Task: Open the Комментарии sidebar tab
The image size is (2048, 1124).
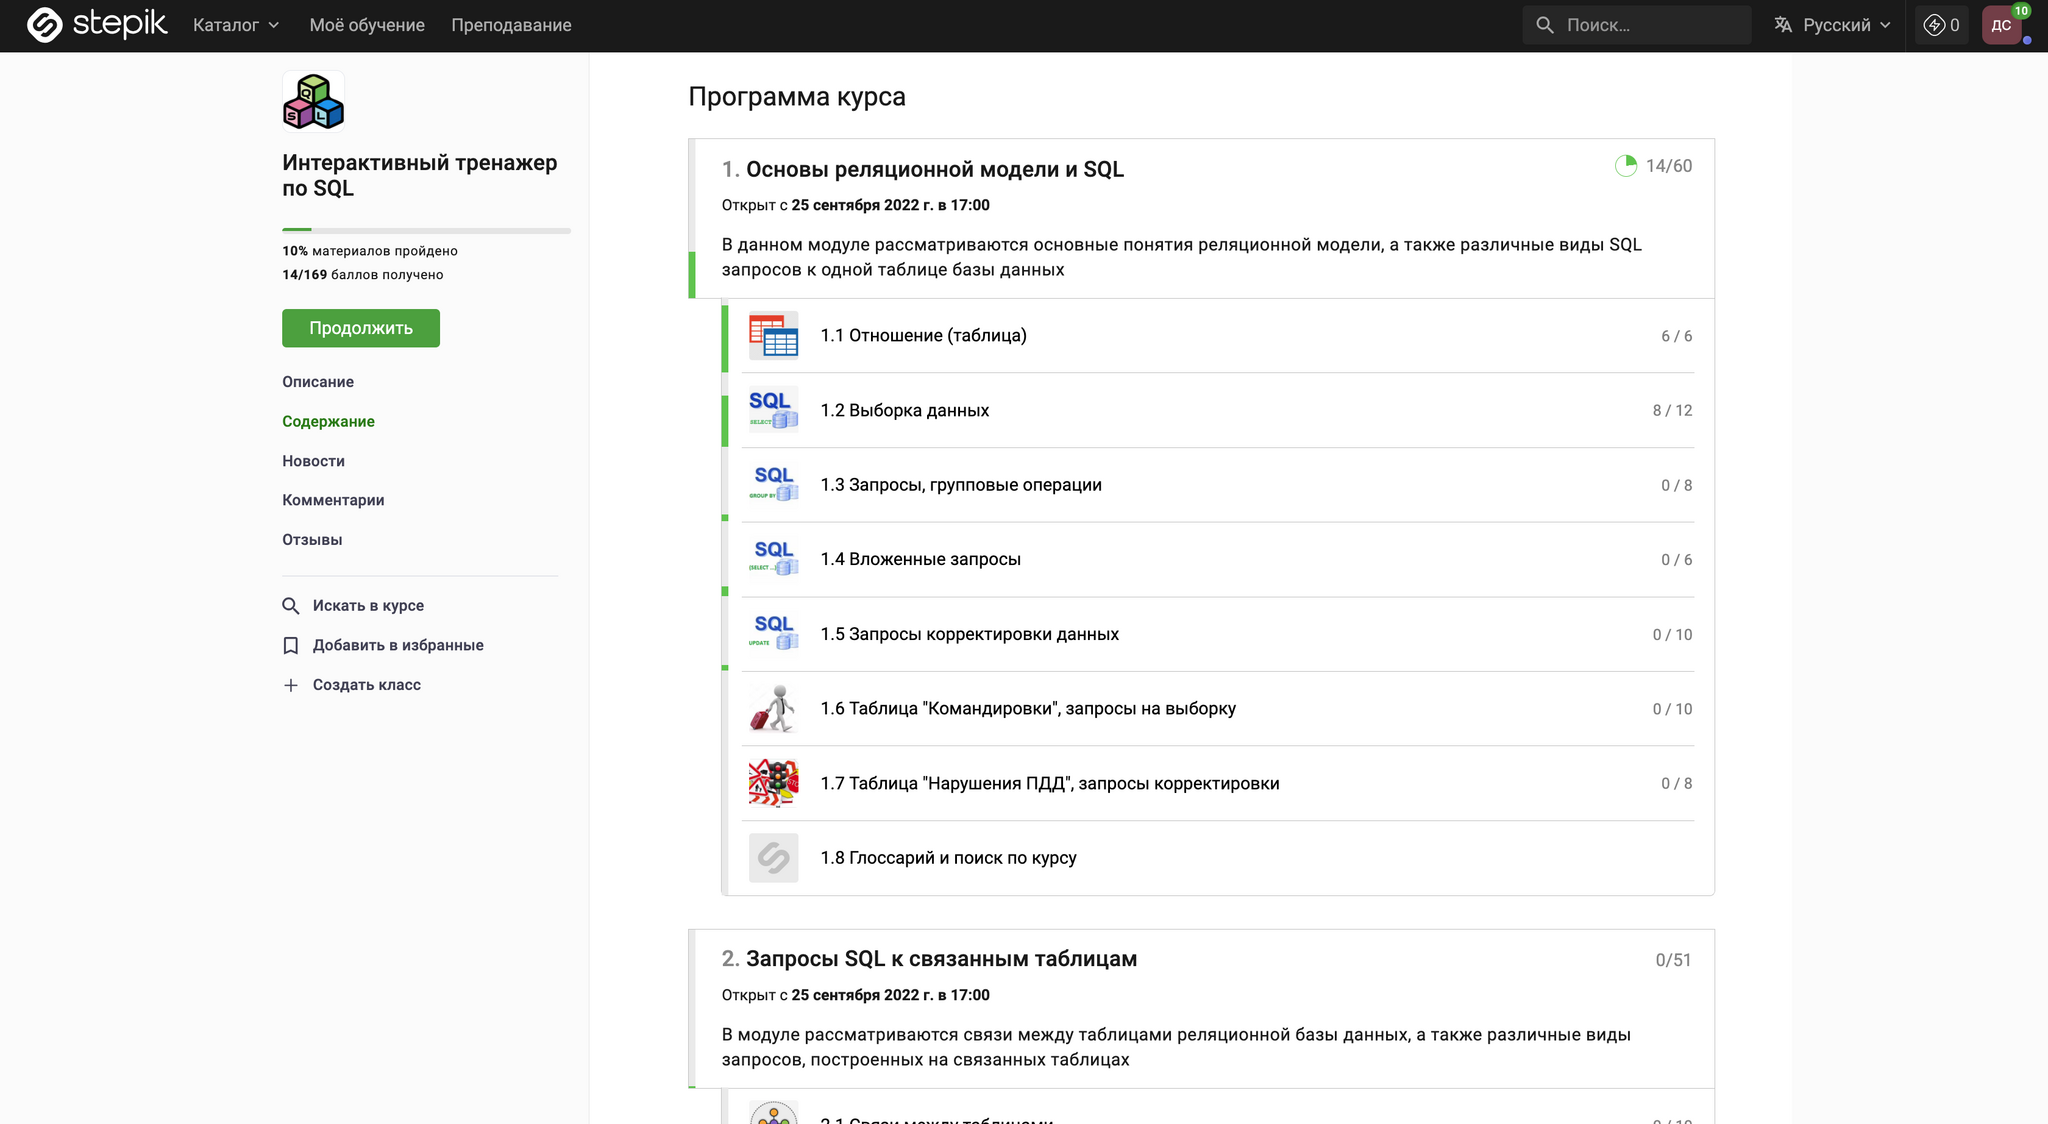Action: [x=333, y=500]
